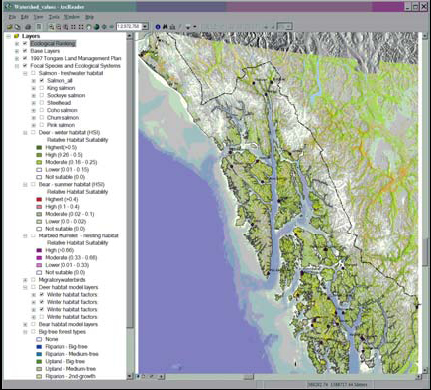
Task: Click the layer panel scroll down arrow
Action: pyautogui.click(x=130, y=376)
